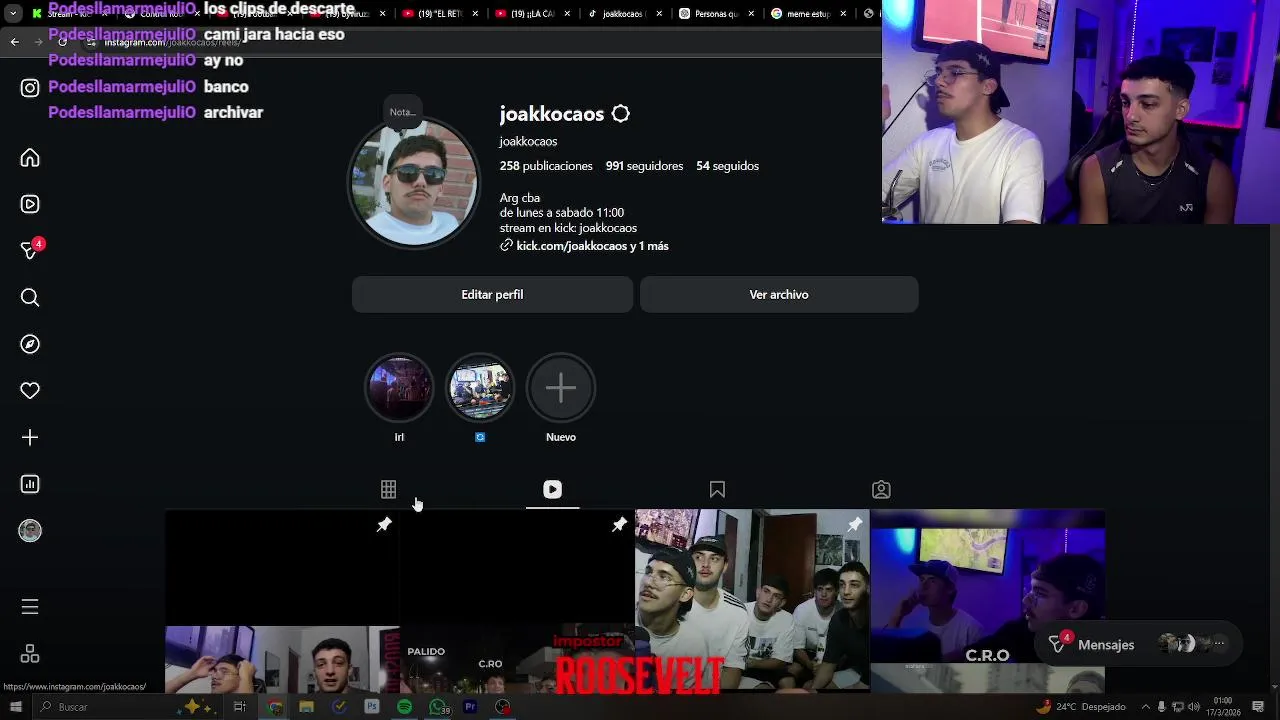Open File Explorer from the taskbar
This screenshot has width=1280, height=720.
(x=307, y=707)
